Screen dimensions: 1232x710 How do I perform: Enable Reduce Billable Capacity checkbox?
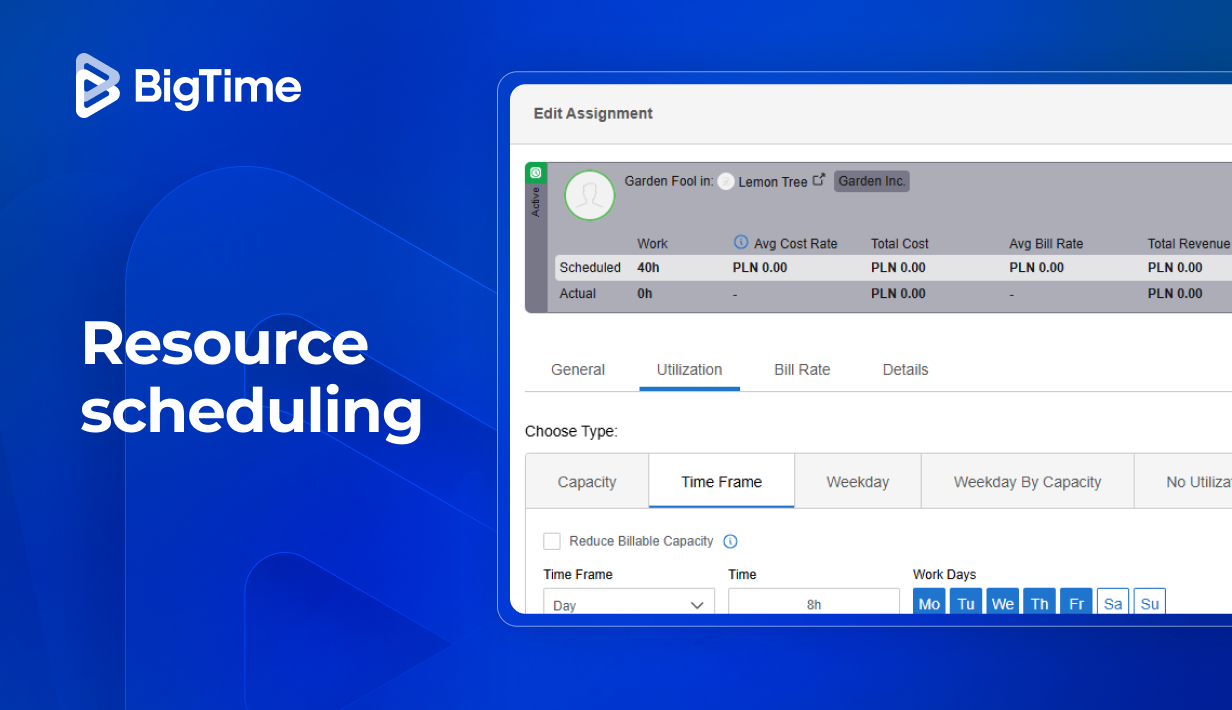(552, 541)
